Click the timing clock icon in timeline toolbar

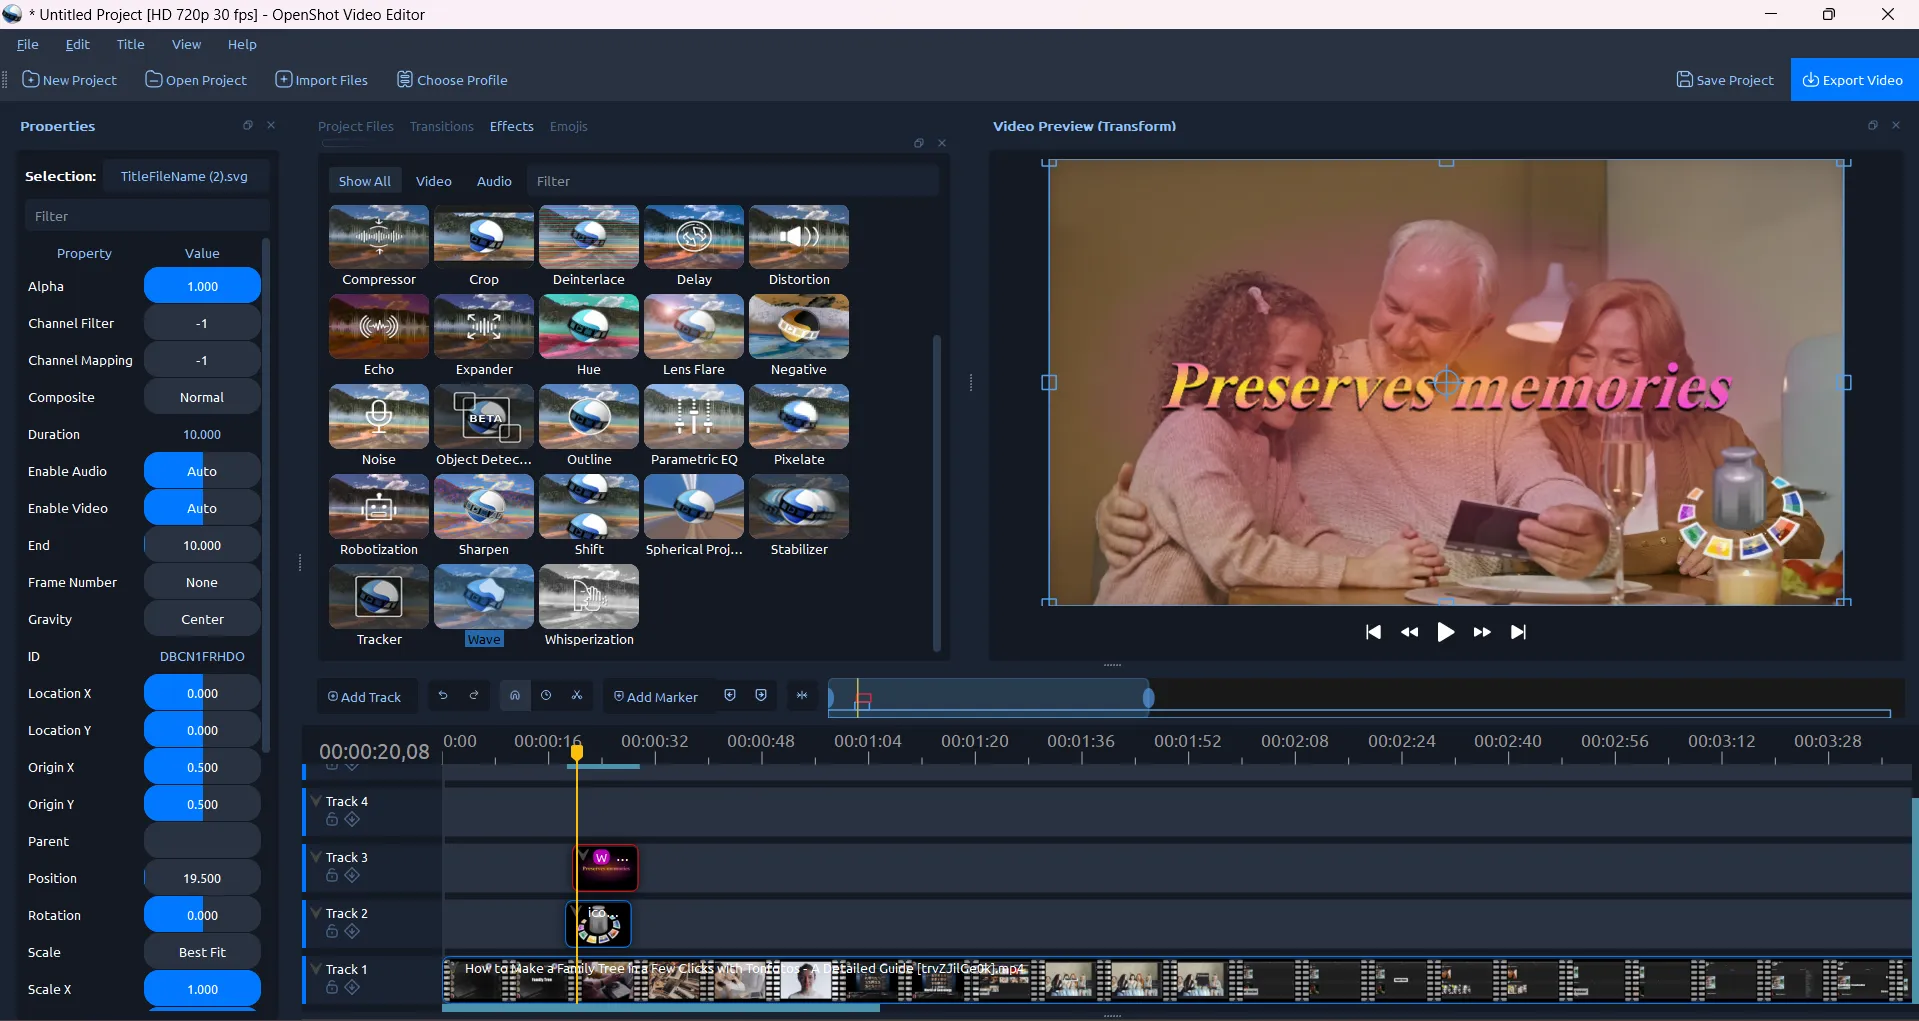546,696
